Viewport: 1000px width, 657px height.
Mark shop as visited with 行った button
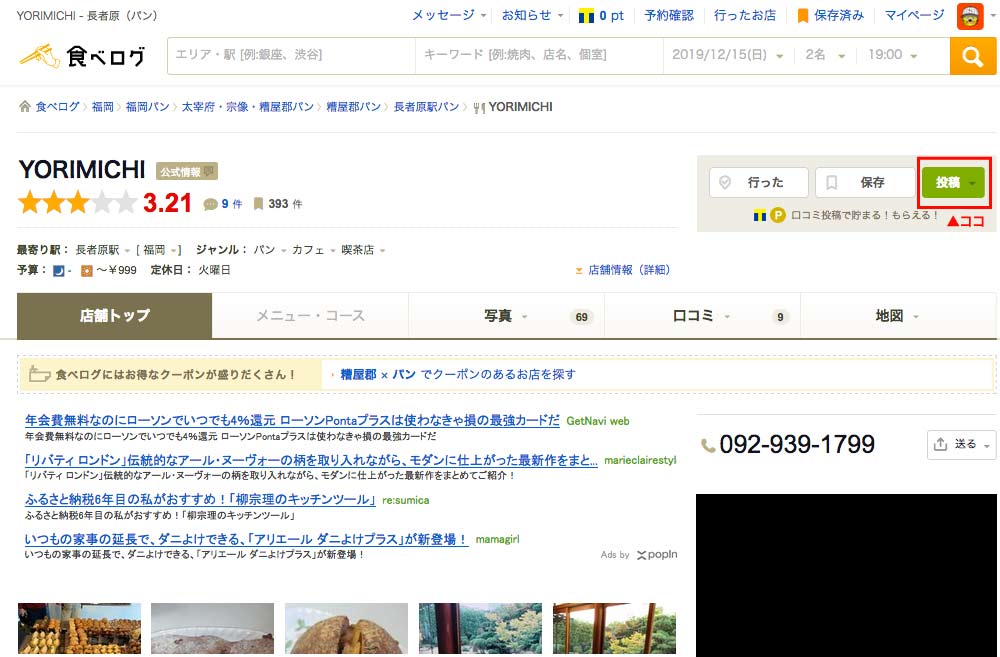(758, 182)
